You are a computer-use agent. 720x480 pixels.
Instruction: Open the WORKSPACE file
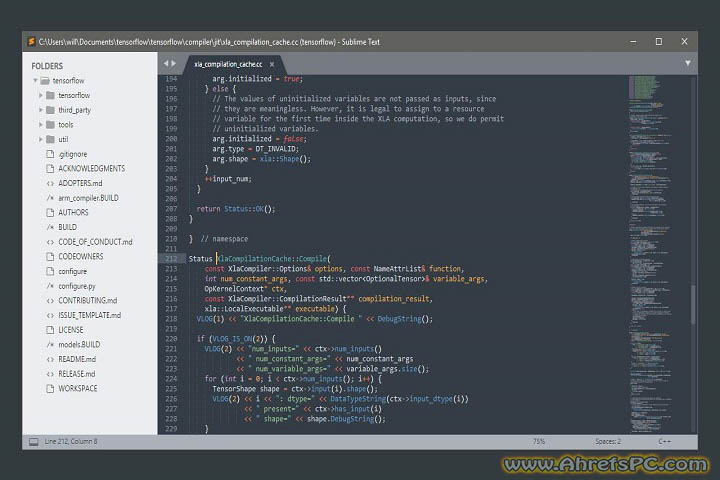[x=78, y=389]
